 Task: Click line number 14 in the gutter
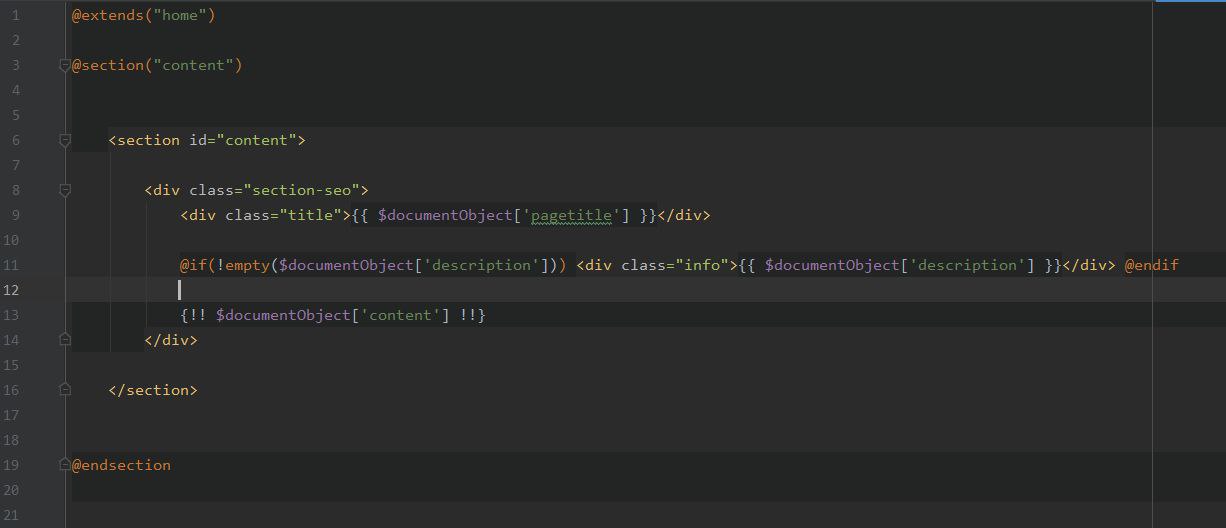(x=11, y=341)
